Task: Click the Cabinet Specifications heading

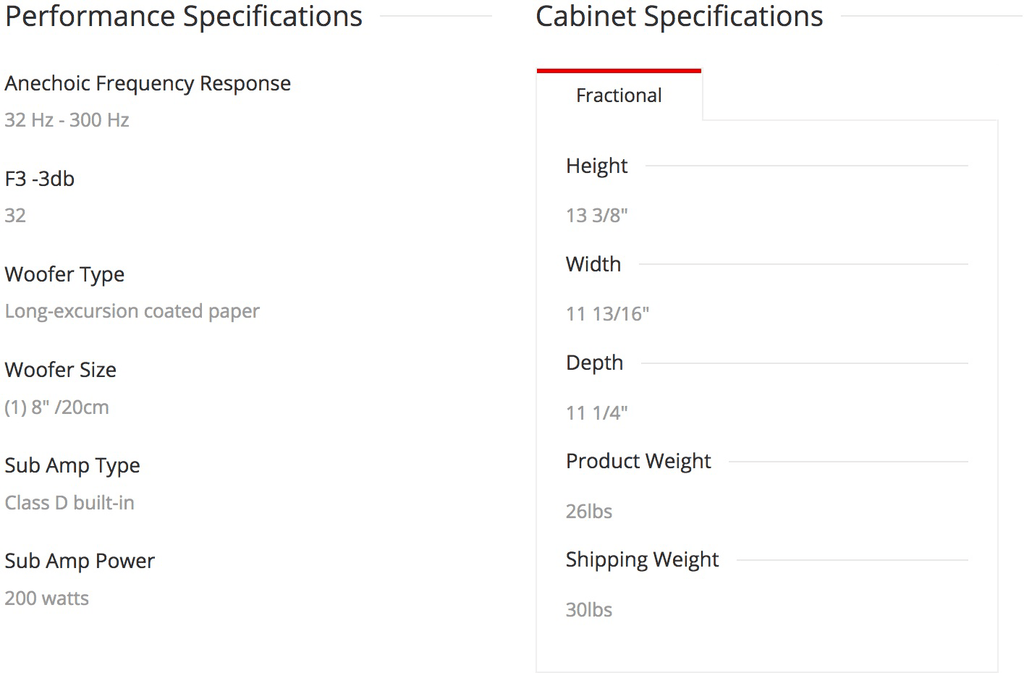Action: click(679, 17)
